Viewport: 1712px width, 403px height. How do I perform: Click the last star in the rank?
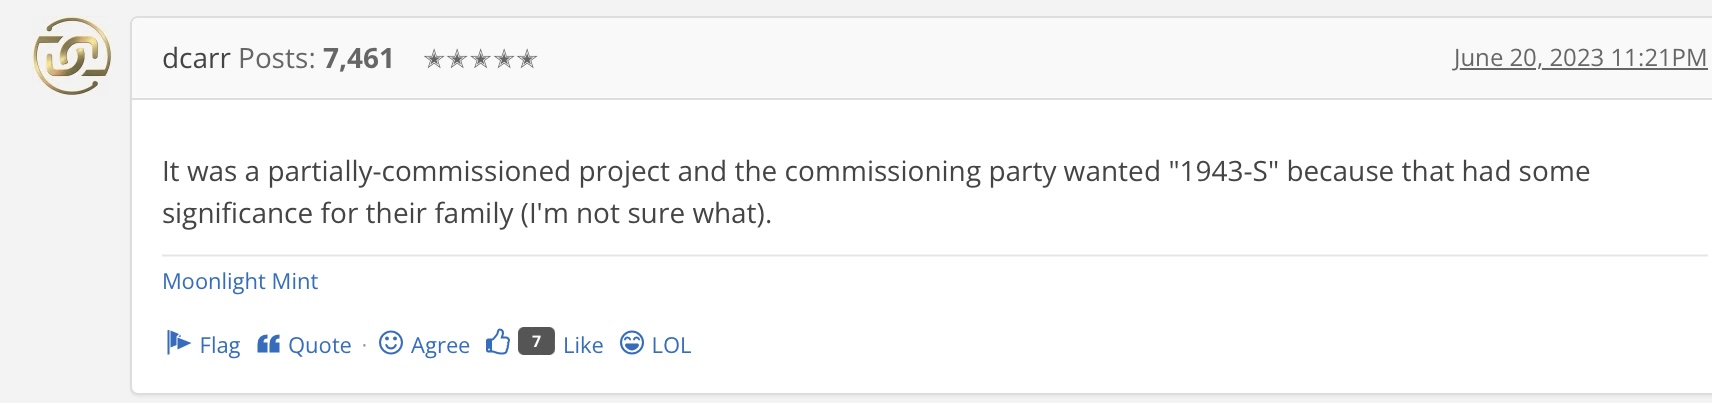click(528, 60)
